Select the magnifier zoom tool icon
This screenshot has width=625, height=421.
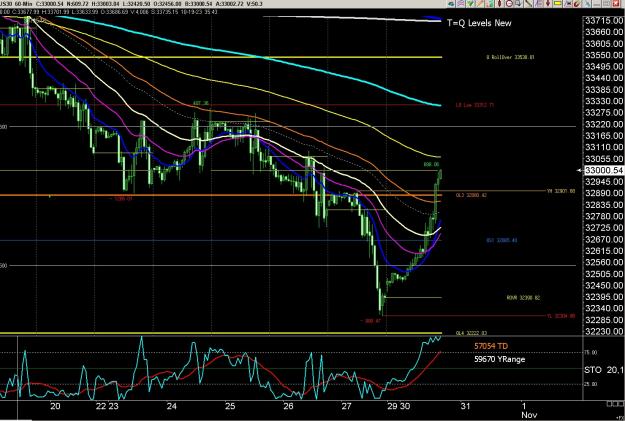tap(518, 4)
